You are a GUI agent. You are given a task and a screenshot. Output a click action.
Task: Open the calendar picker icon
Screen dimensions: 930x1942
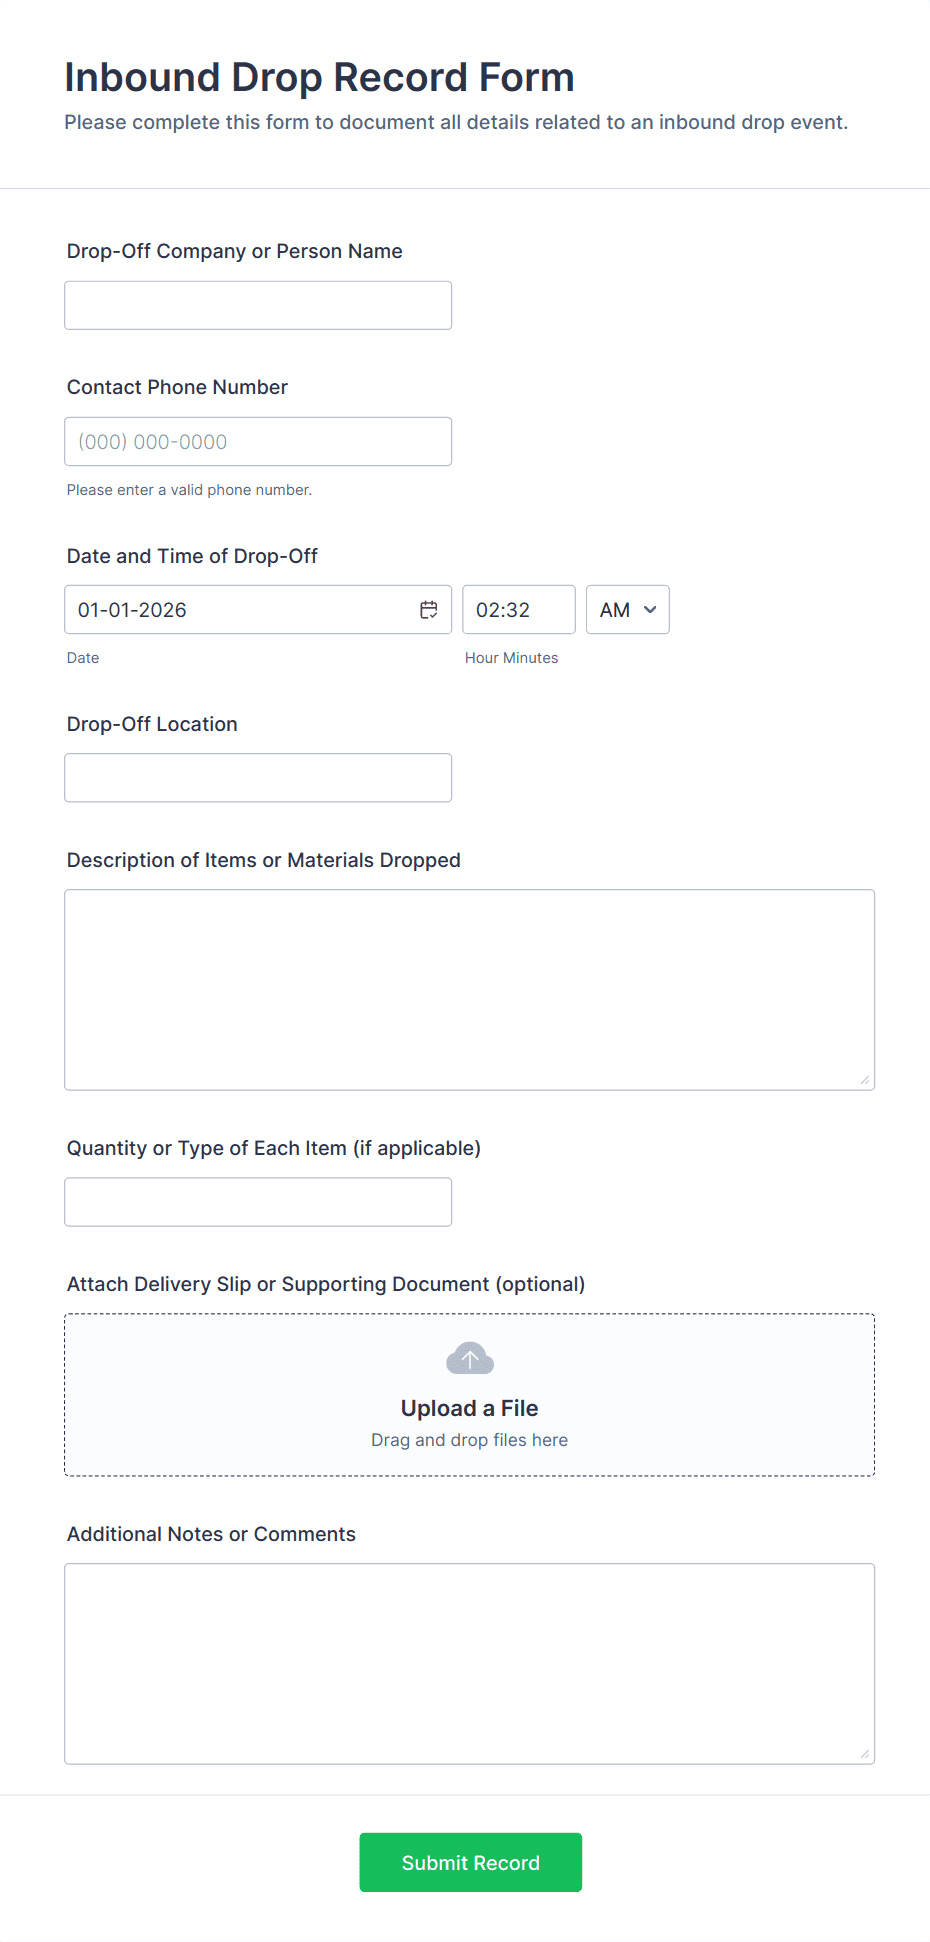click(x=429, y=610)
